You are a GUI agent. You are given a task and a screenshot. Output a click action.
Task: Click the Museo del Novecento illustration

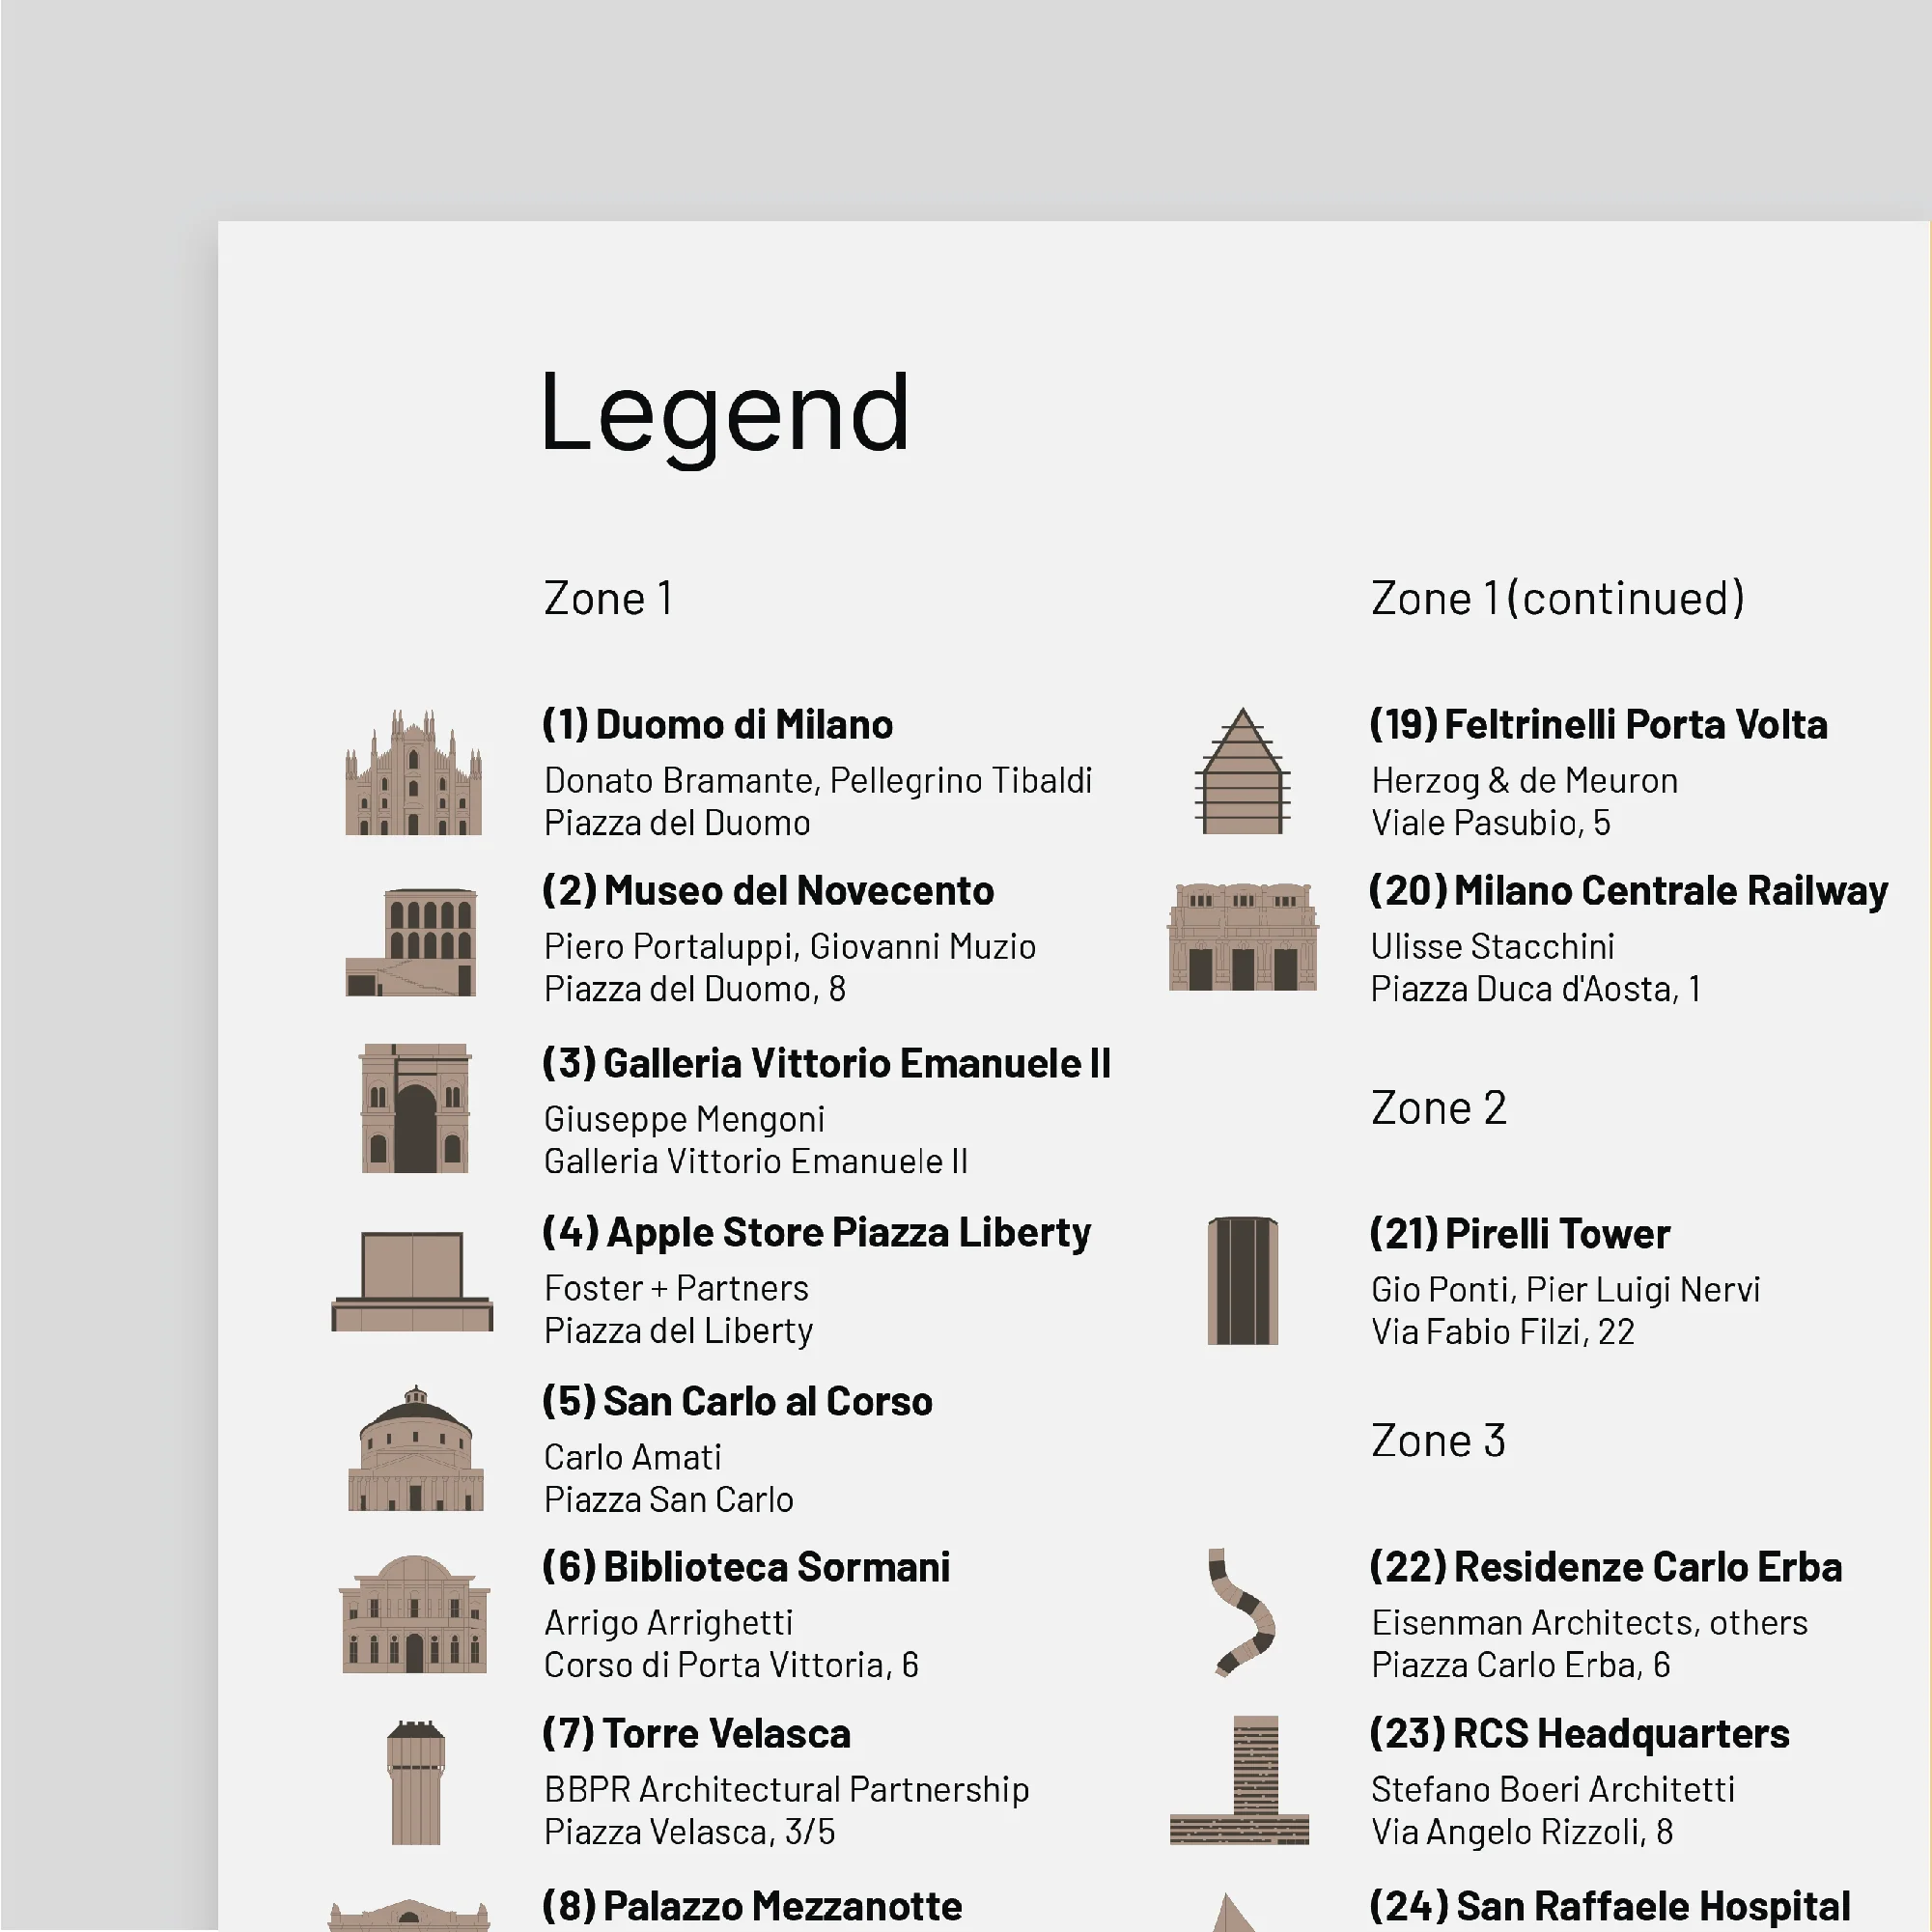[413, 943]
